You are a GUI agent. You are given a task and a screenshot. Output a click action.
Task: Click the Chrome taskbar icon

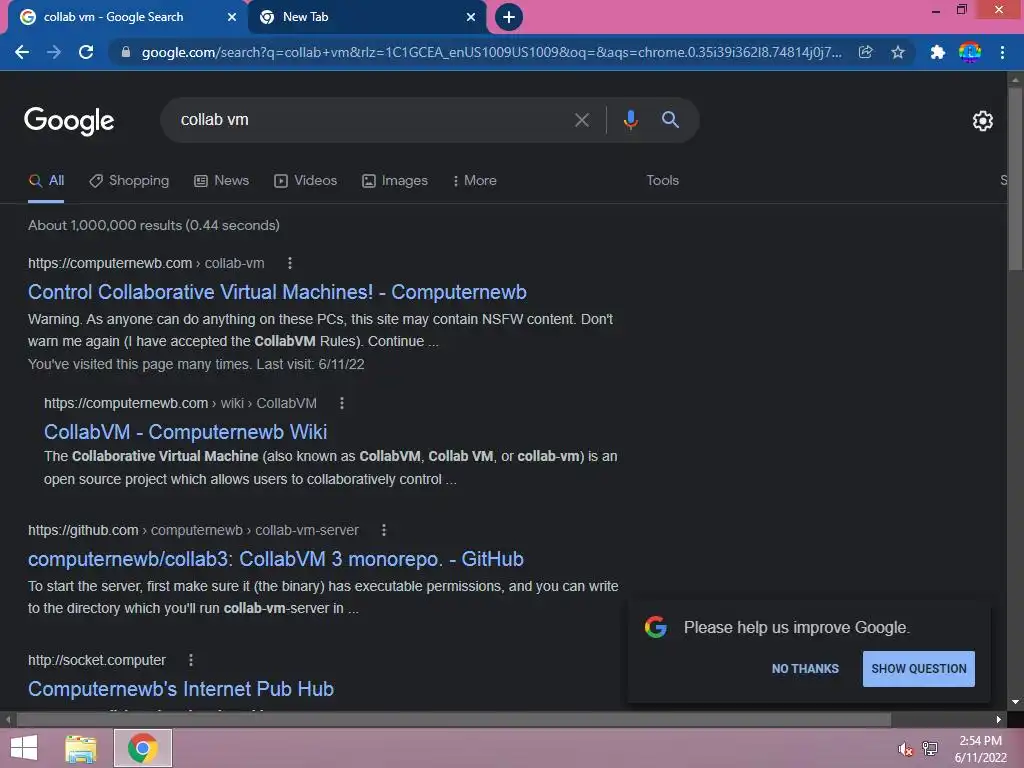[143, 748]
